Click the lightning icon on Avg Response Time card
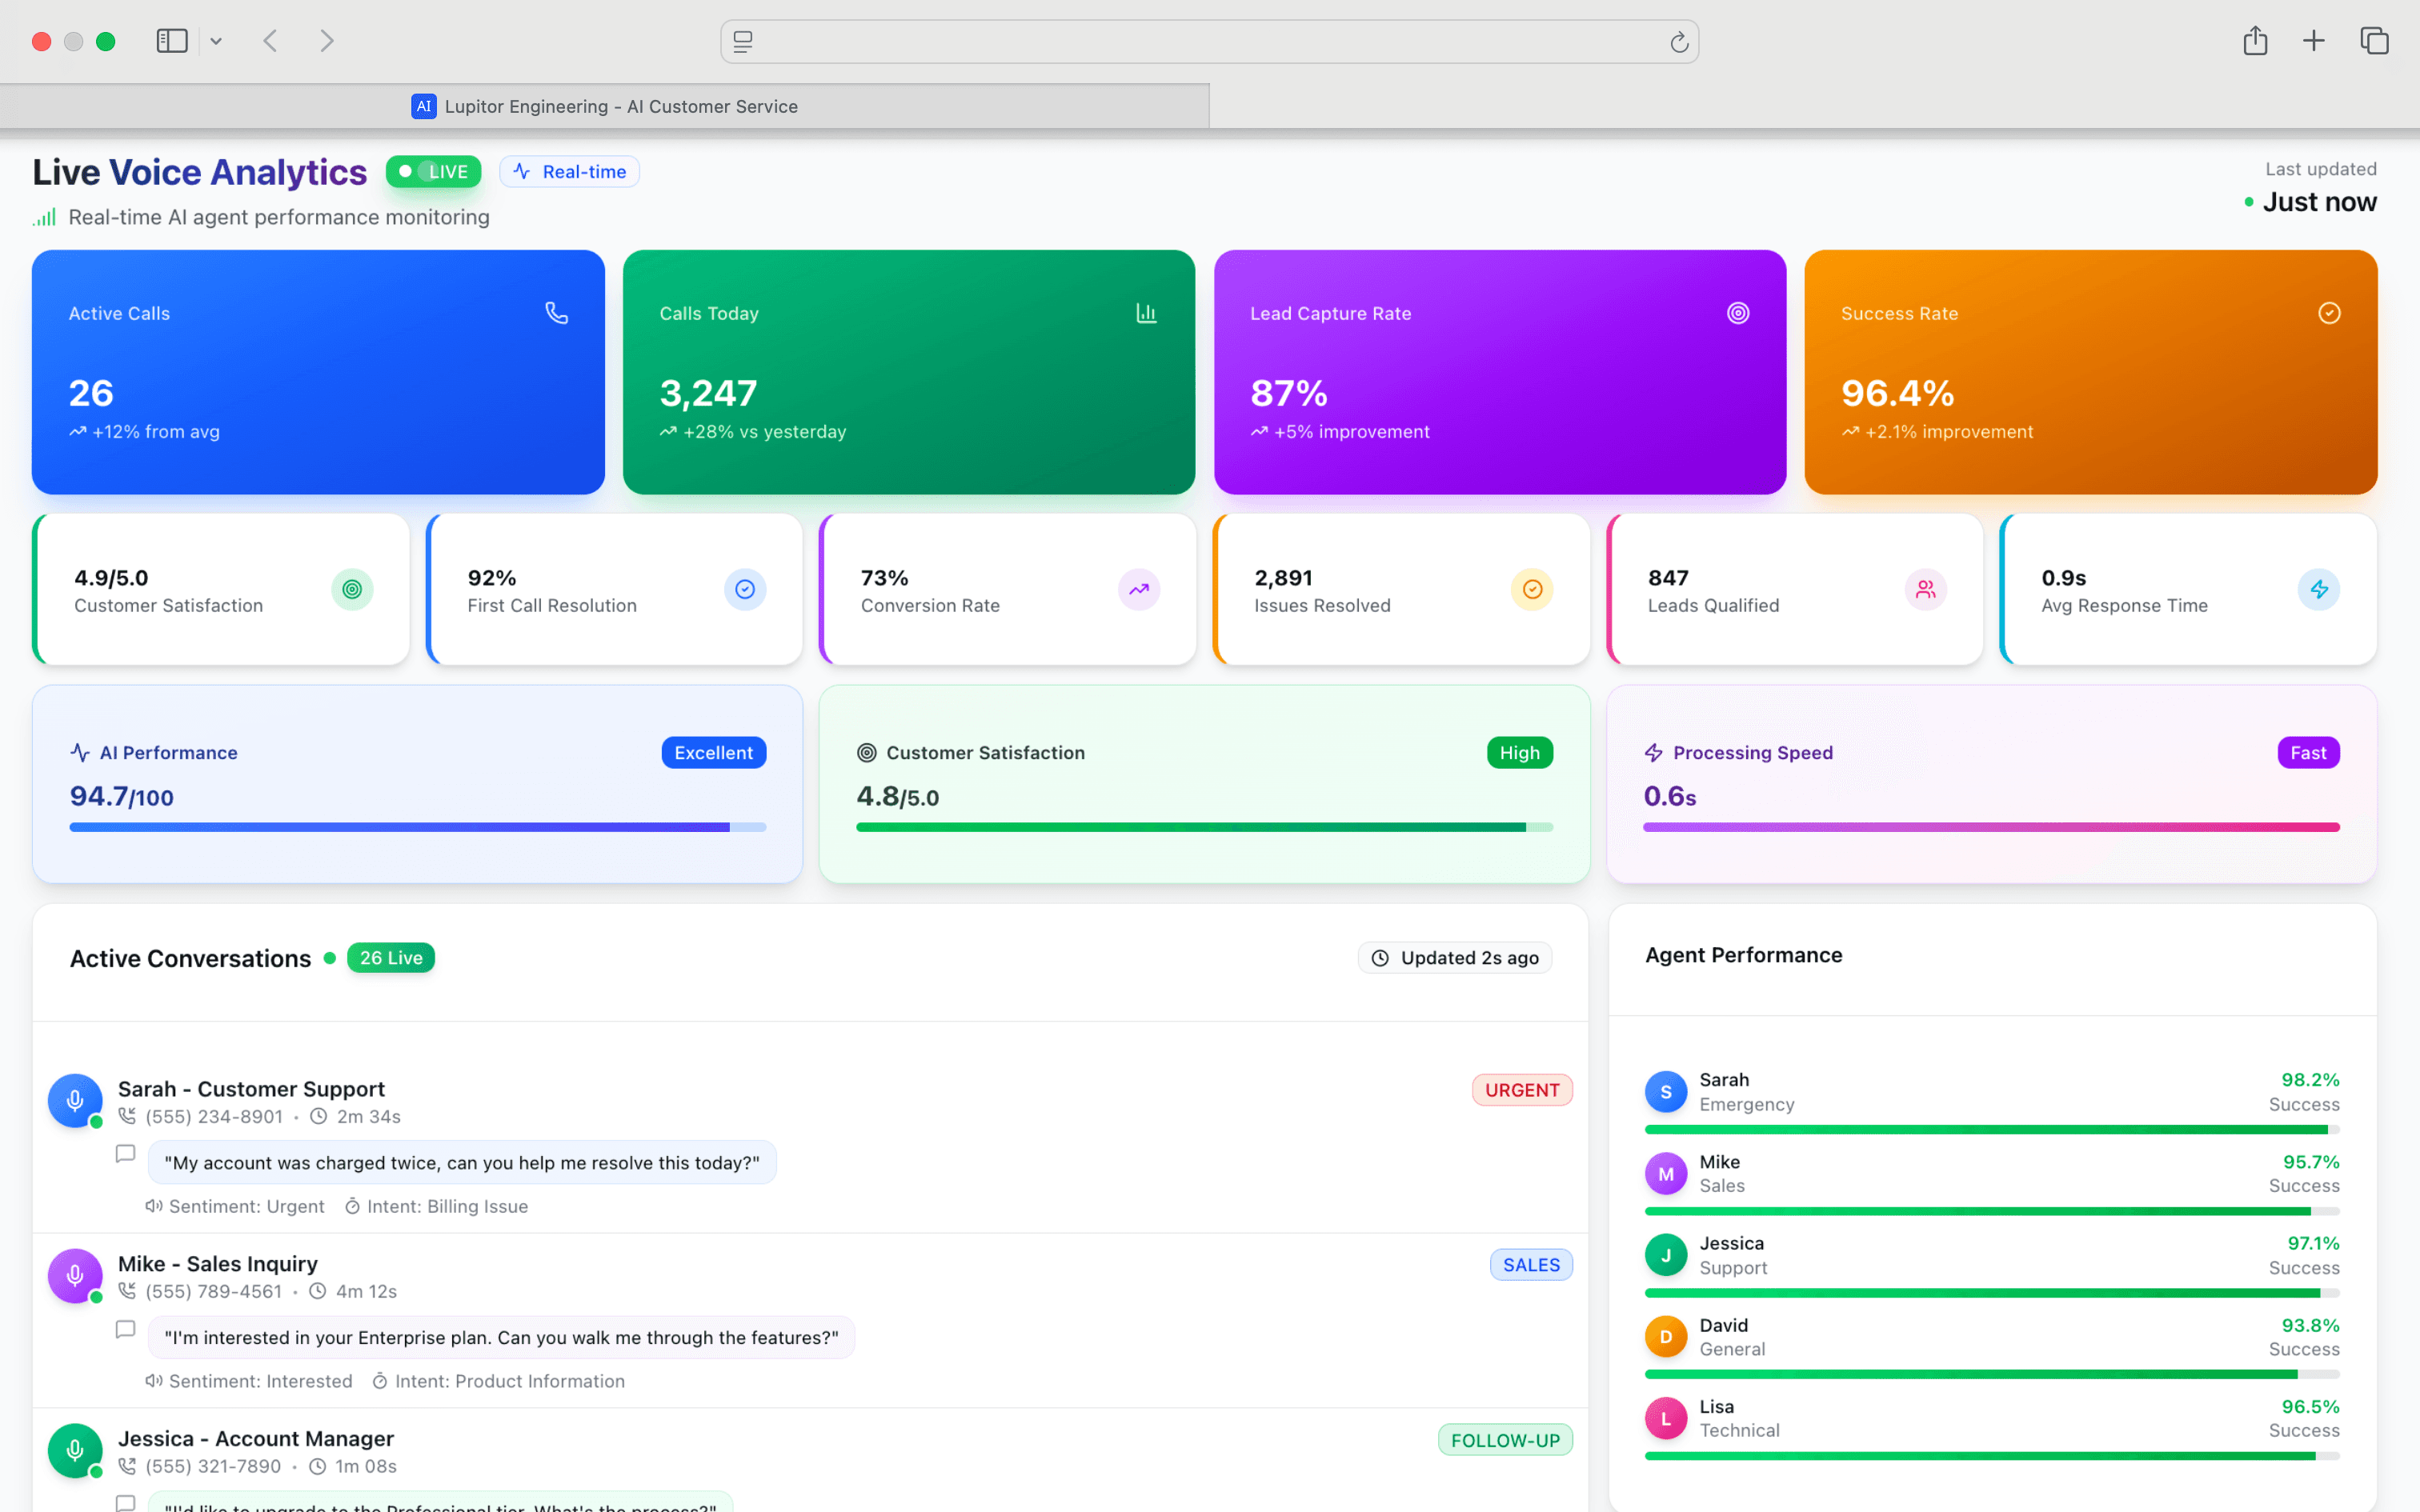The width and height of the screenshot is (2420, 1512). click(2320, 589)
